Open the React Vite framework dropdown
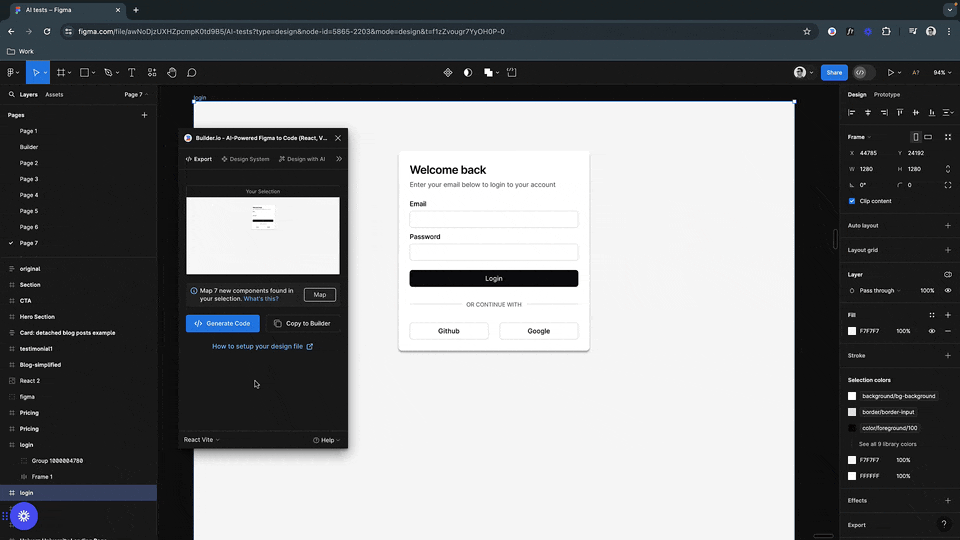The width and height of the screenshot is (960, 540). tap(201, 440)
